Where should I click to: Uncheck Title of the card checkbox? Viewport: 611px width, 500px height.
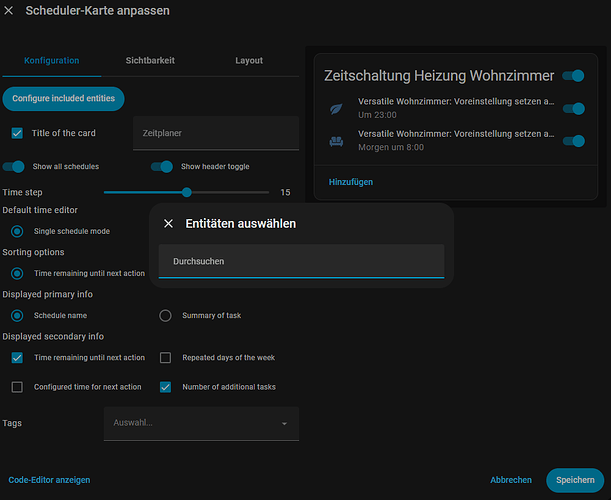(x=17, y=133)
